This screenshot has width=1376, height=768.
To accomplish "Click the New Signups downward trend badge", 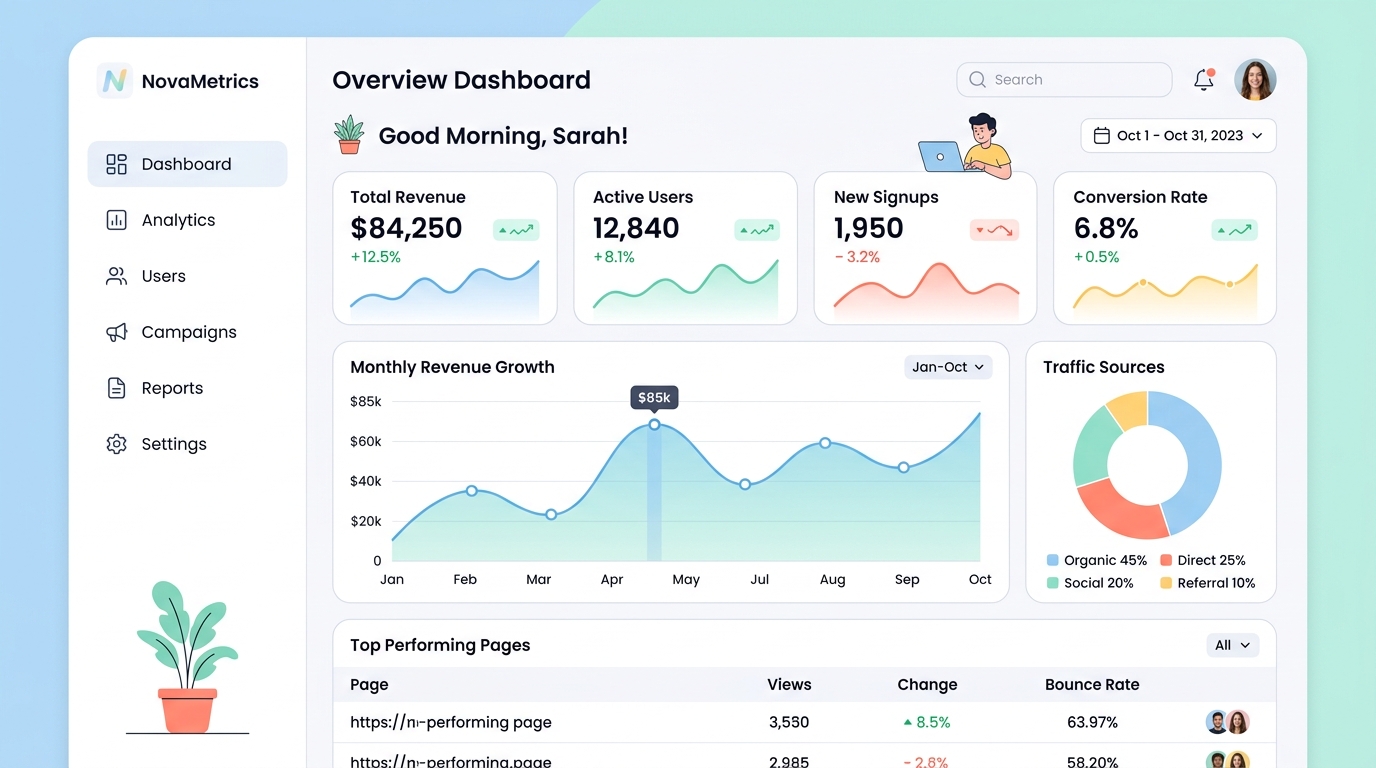I will pyautogui.click(x=994, y=230).
